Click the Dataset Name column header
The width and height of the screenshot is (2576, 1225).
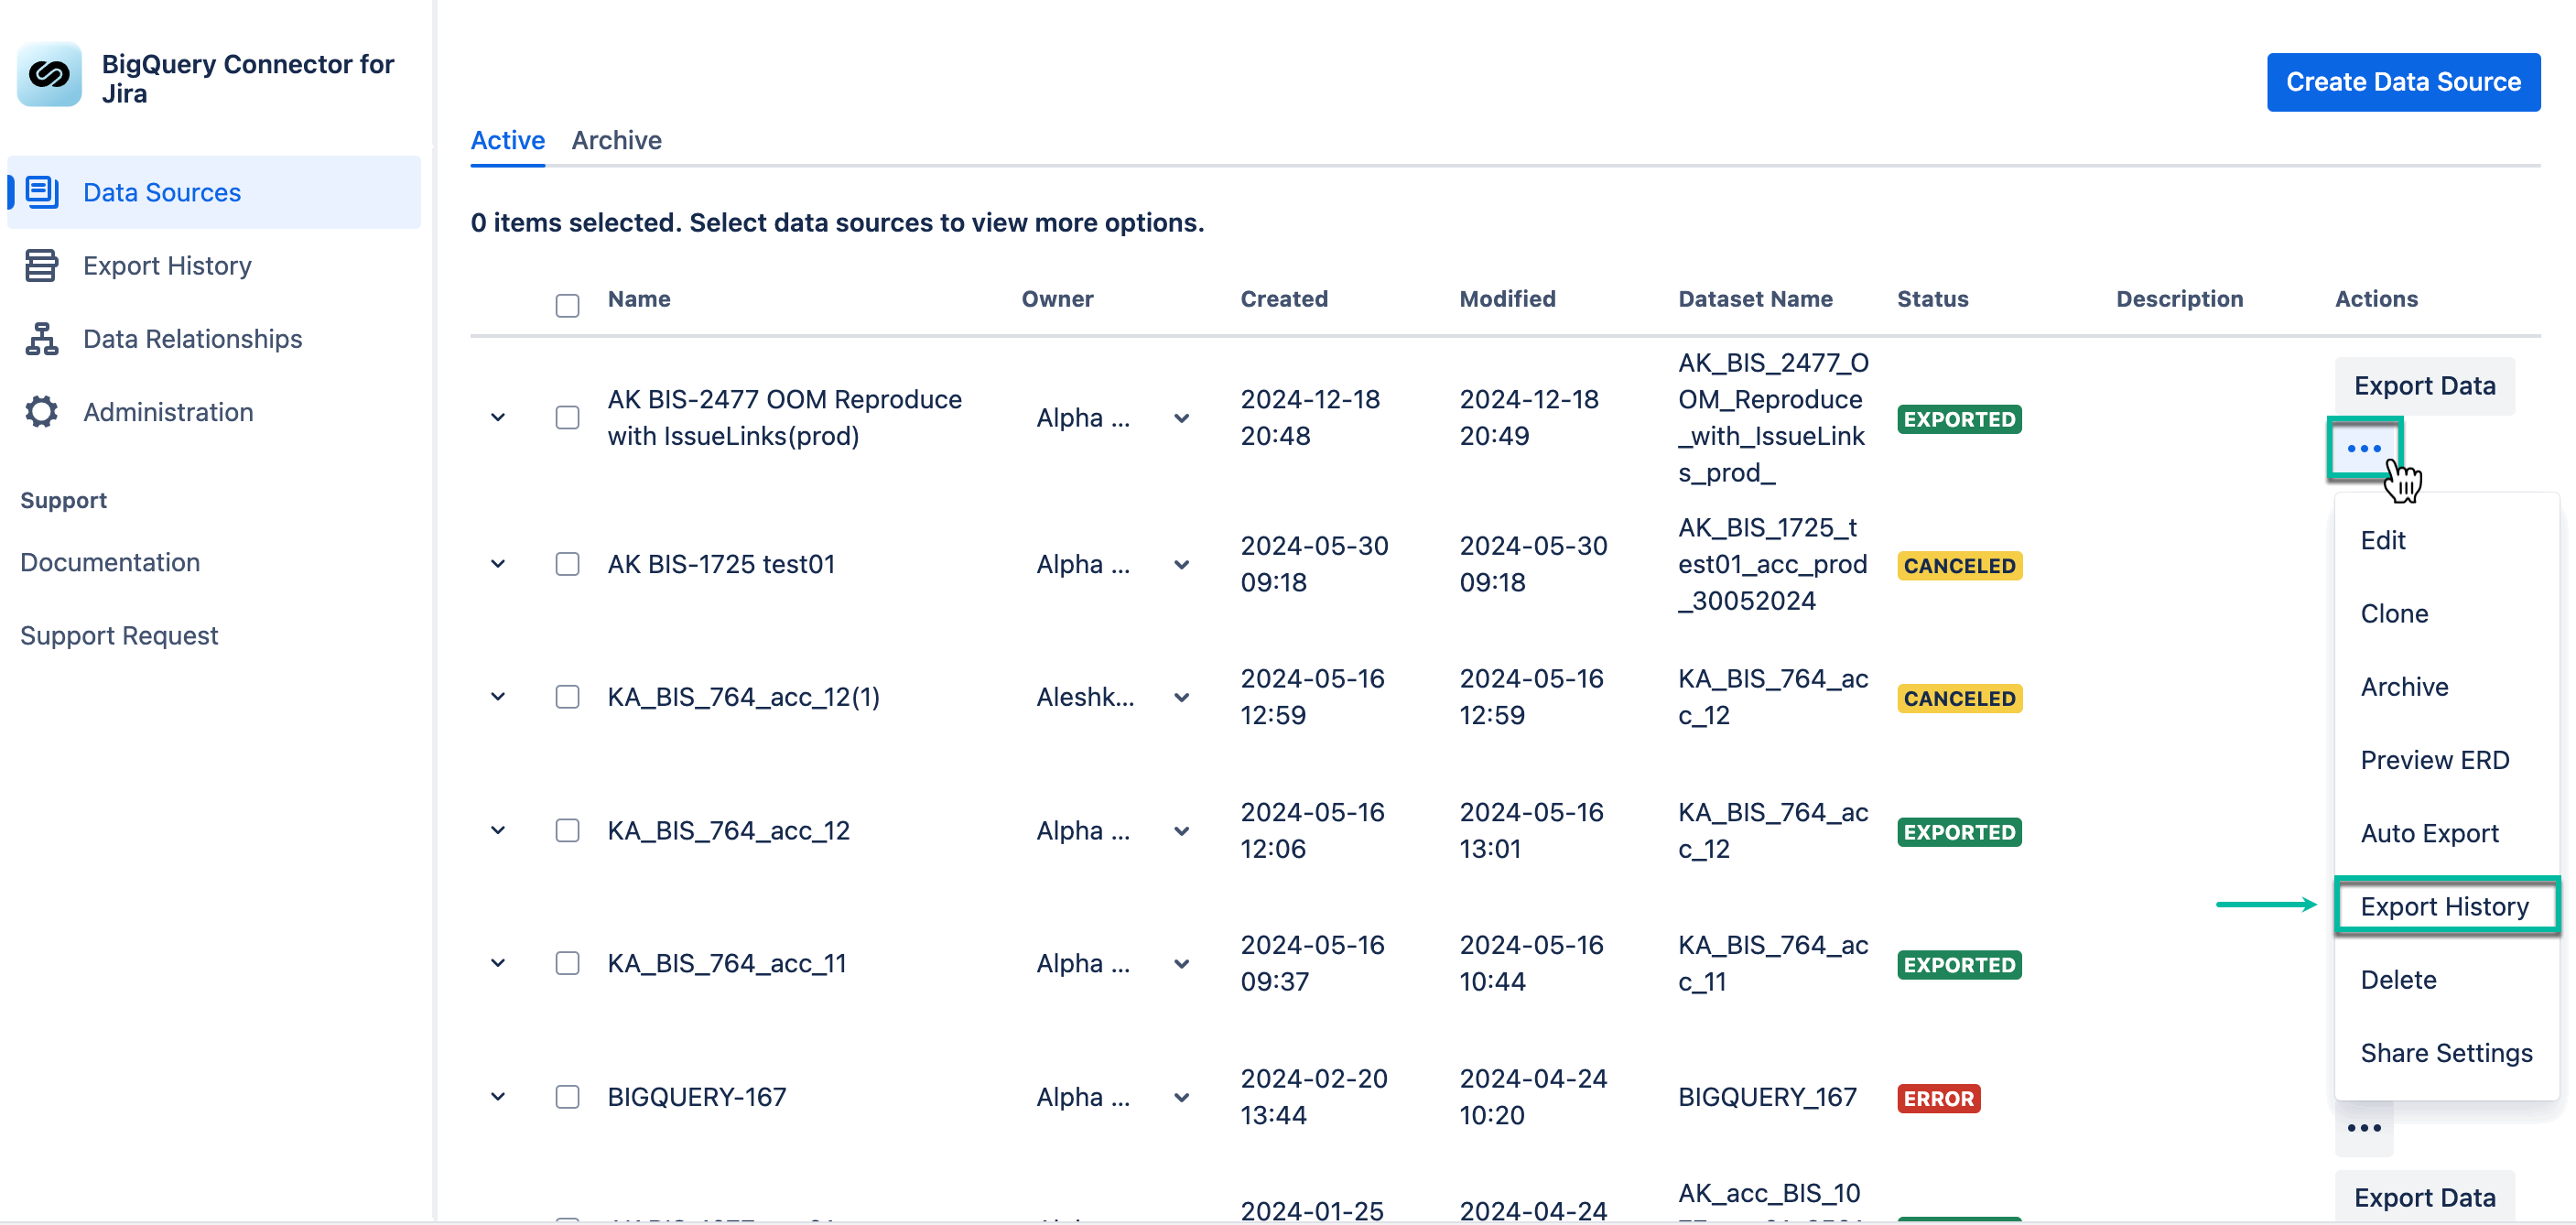point(1755,299)
